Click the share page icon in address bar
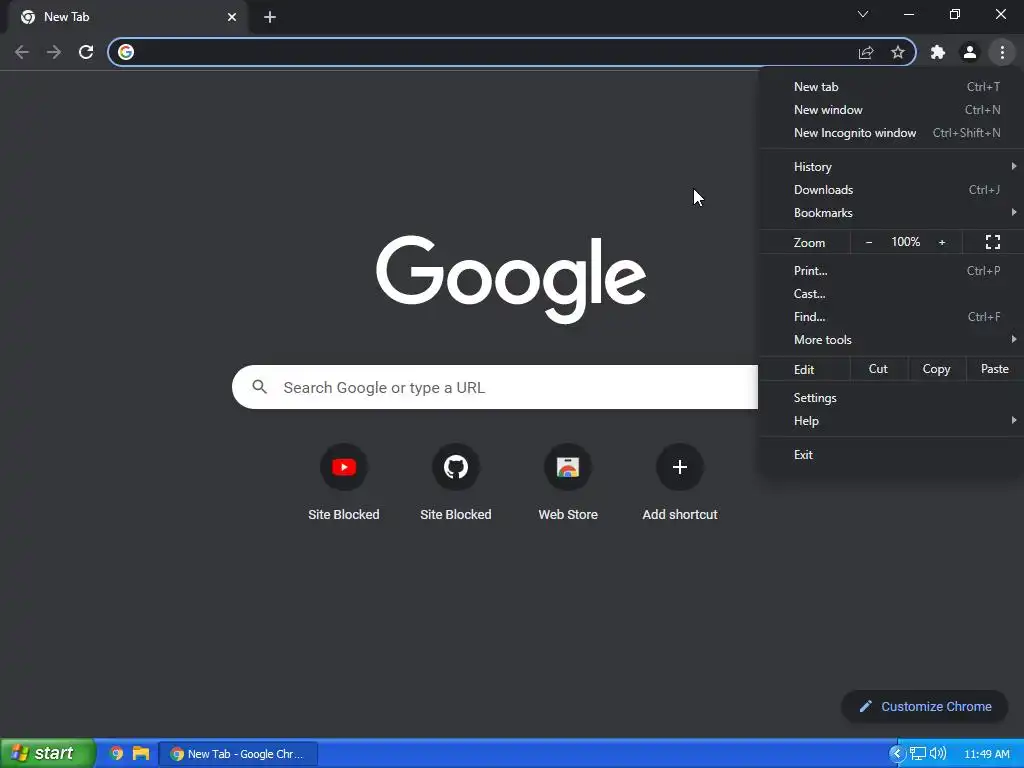The width and height of the screenshot is (1024, 768). coord(866,52)
